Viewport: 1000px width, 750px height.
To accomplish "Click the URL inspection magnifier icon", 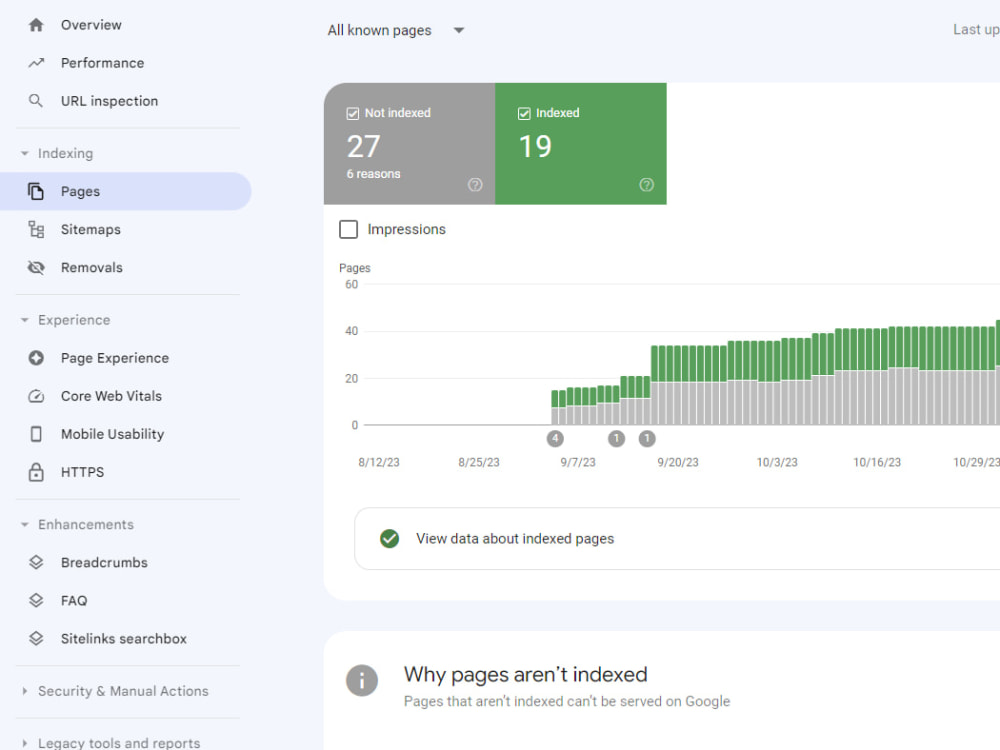I will [36, 101].
